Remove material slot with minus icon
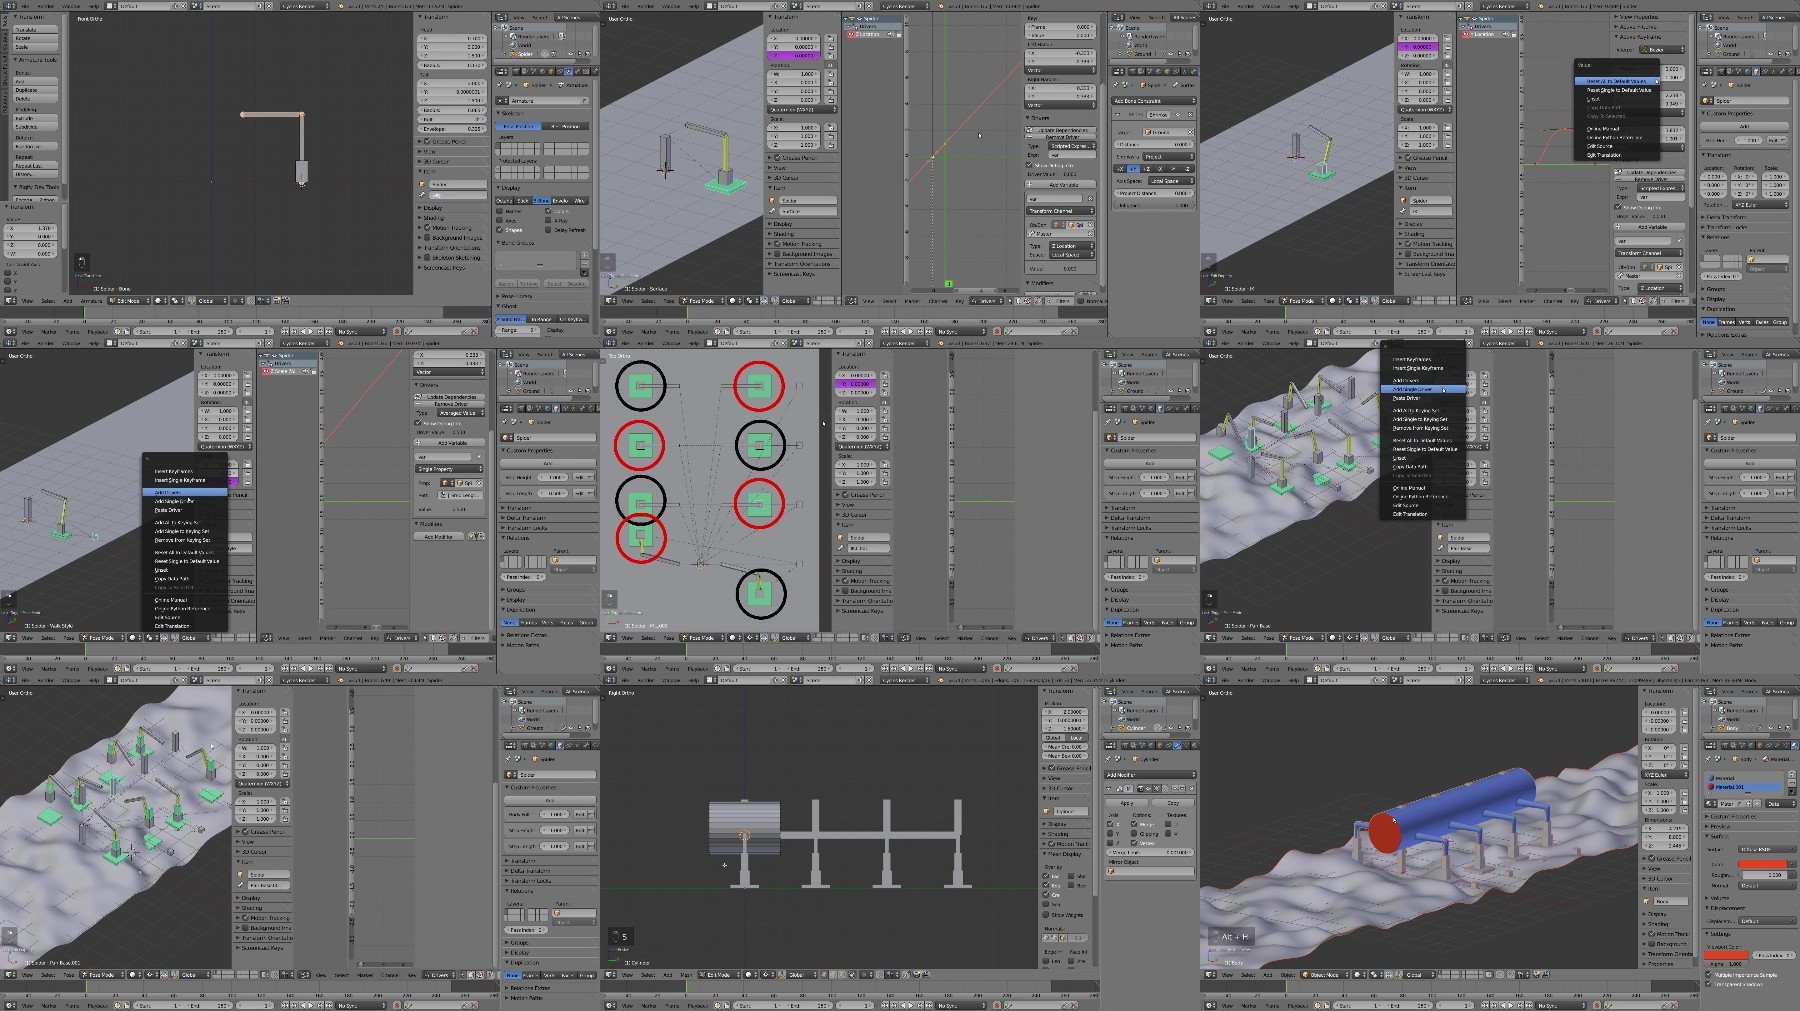This screenshot has height=1011, width=1800. pos(1792,782)
